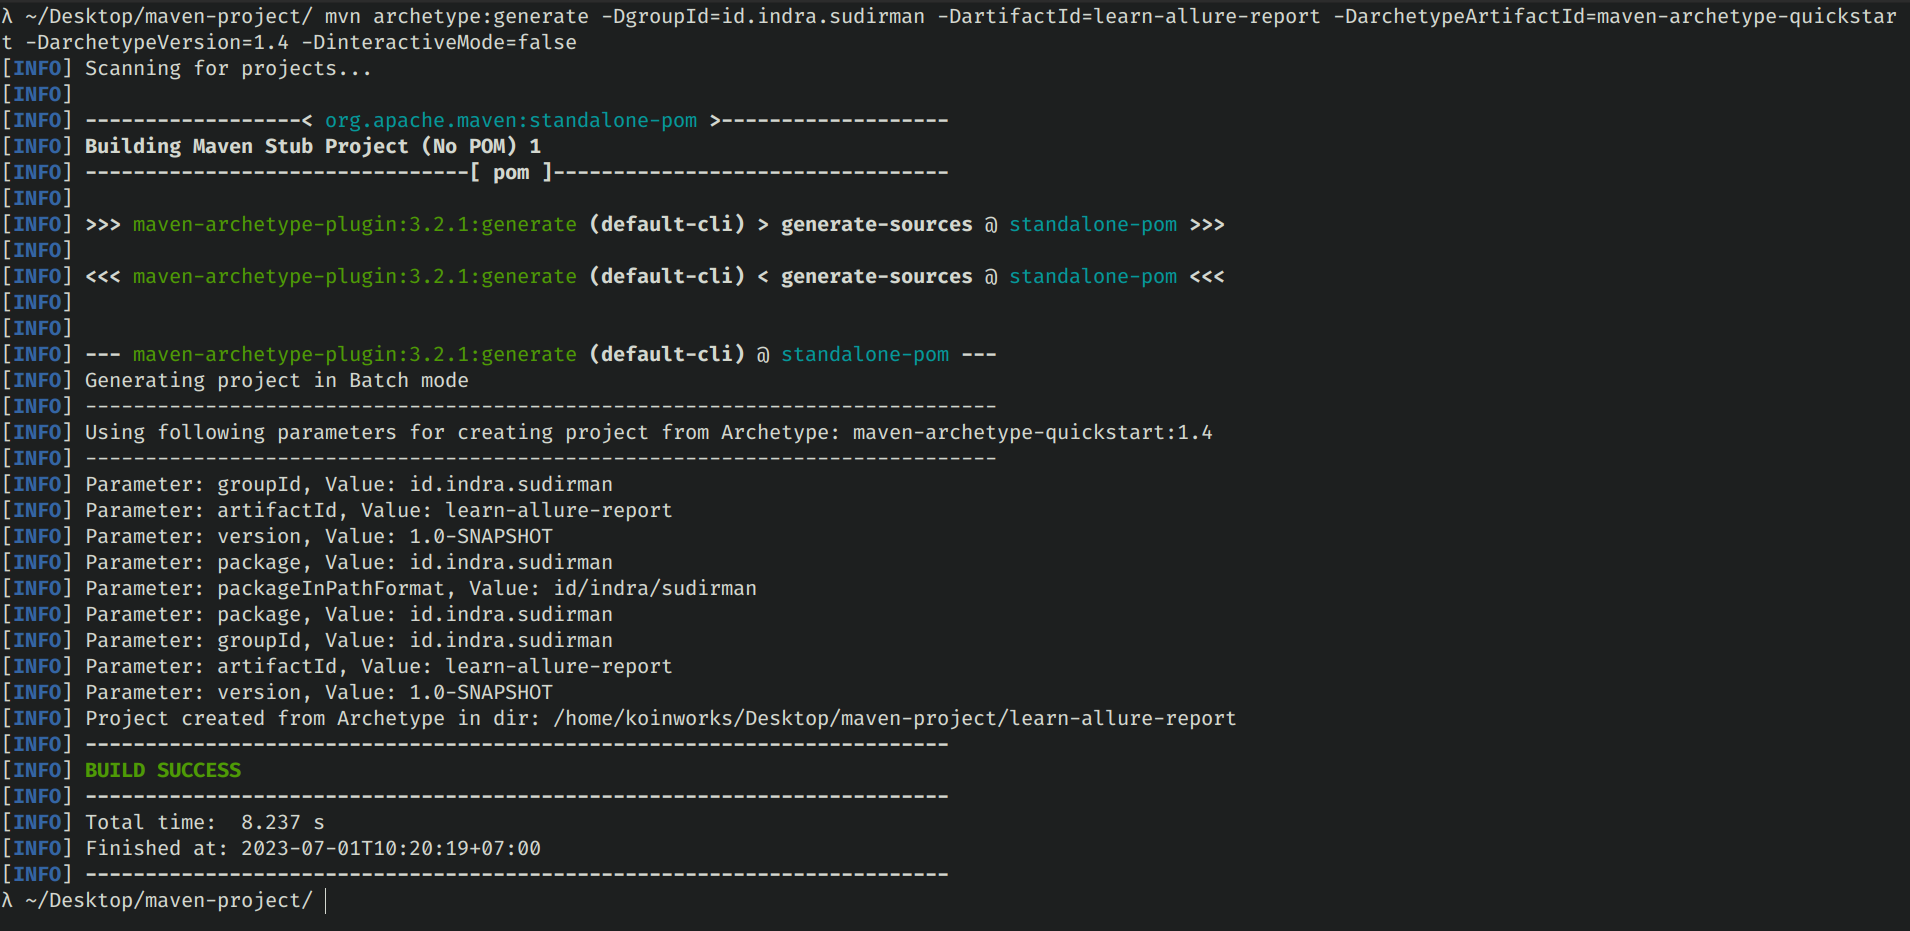Click the plugin name on the '>>>' line
The height and width of the screenshot is (931, 1910).
(354, 224)
